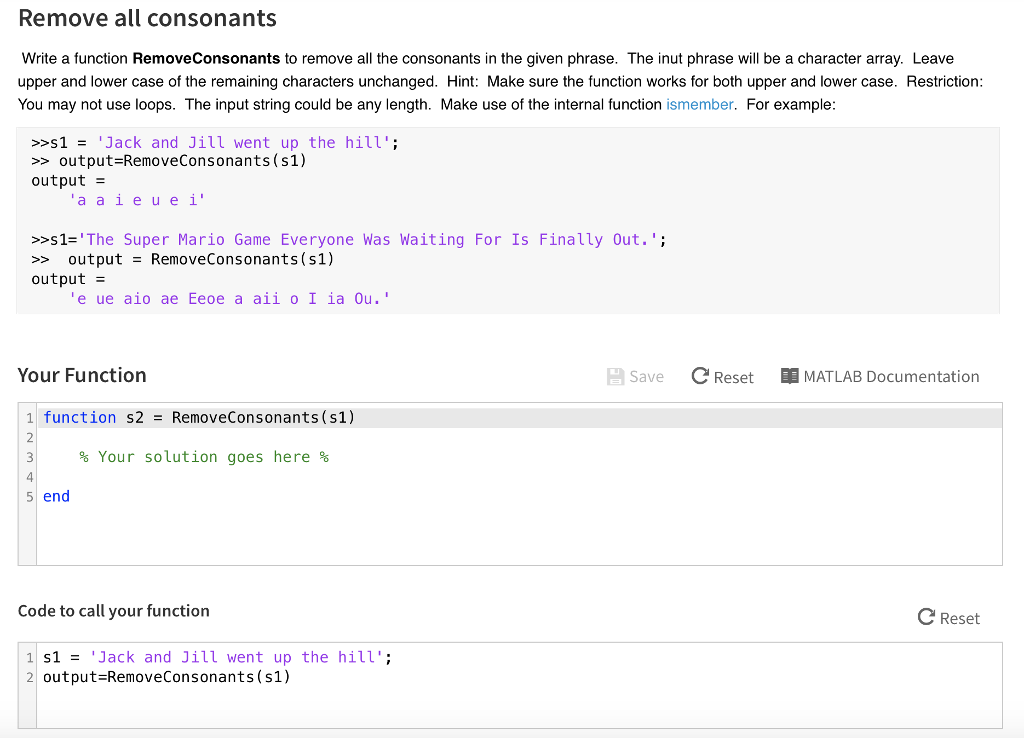Image resolution: width=1024 pixels, height=738 pixels.
Task: Click the refresh arrow beside 'Code to call your function'
Action: point(926,618)
